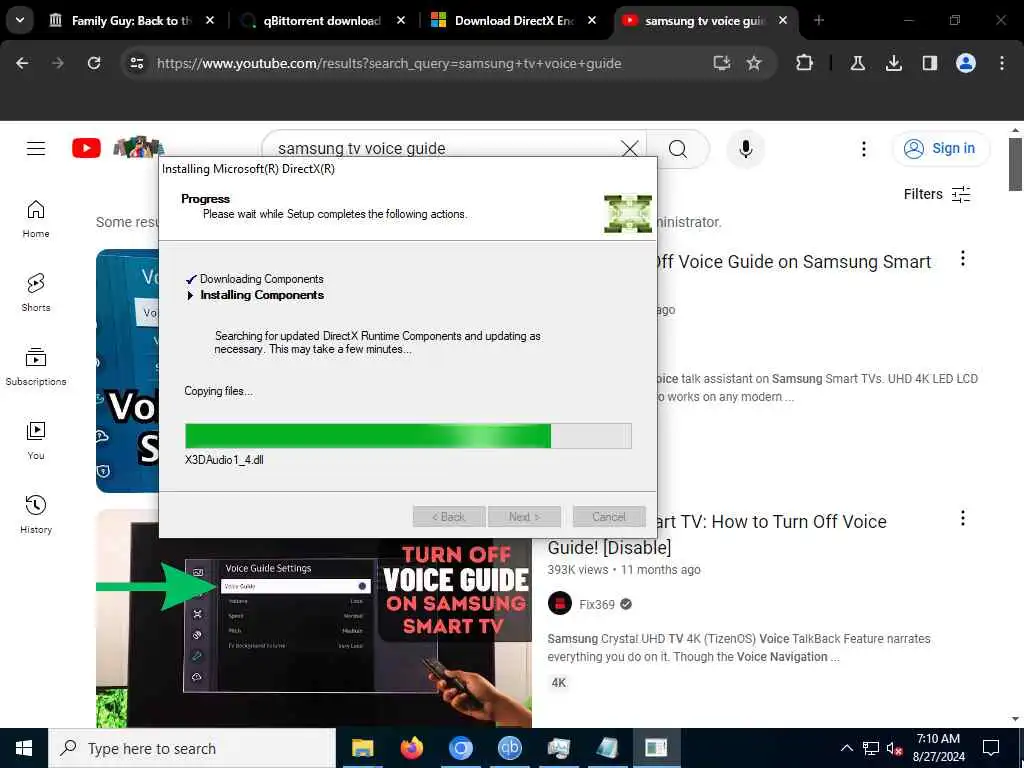1024x768 pixels.
Task: Open History in YouTube sidebar
Action: pos(36,515)
